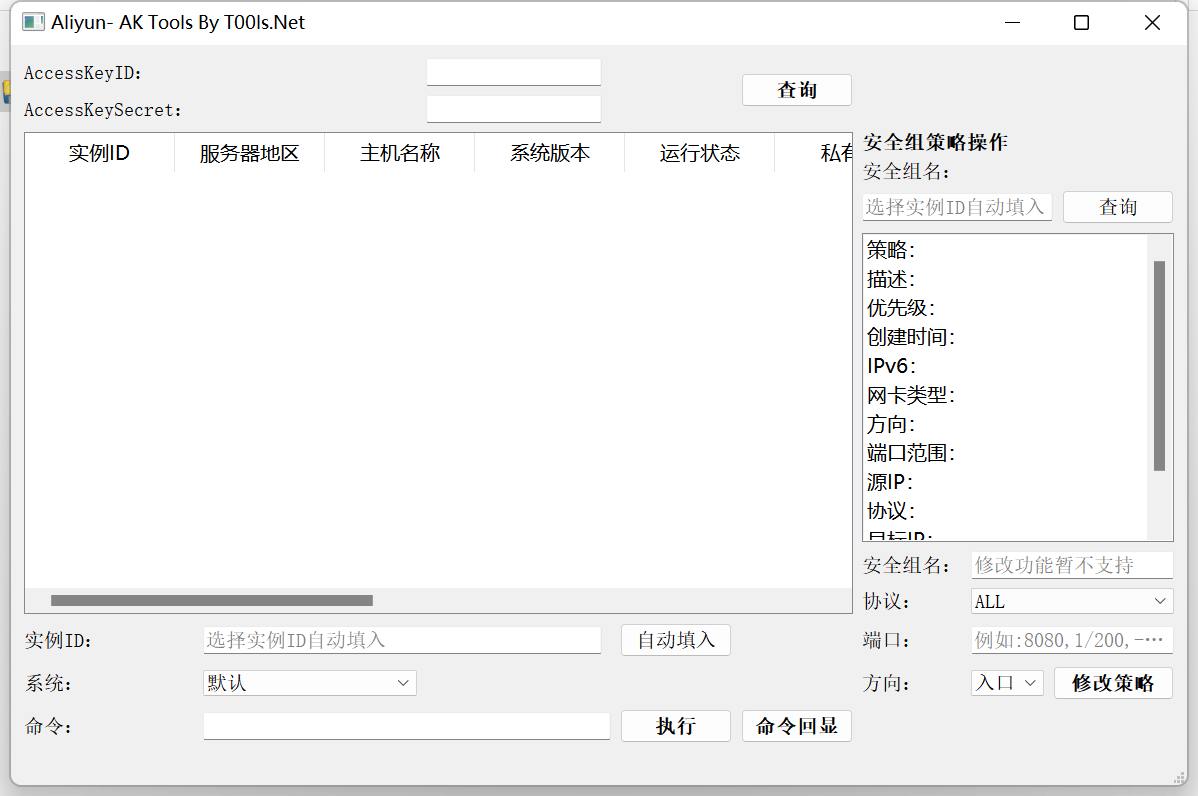1198x796 pixels.
Task: Click the 执行 button
Action: [x=676, y=726]
